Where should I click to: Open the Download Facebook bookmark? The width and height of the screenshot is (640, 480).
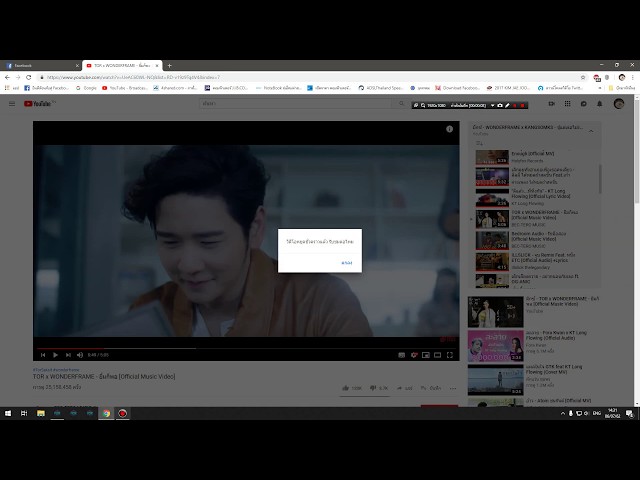pos(458,88)
